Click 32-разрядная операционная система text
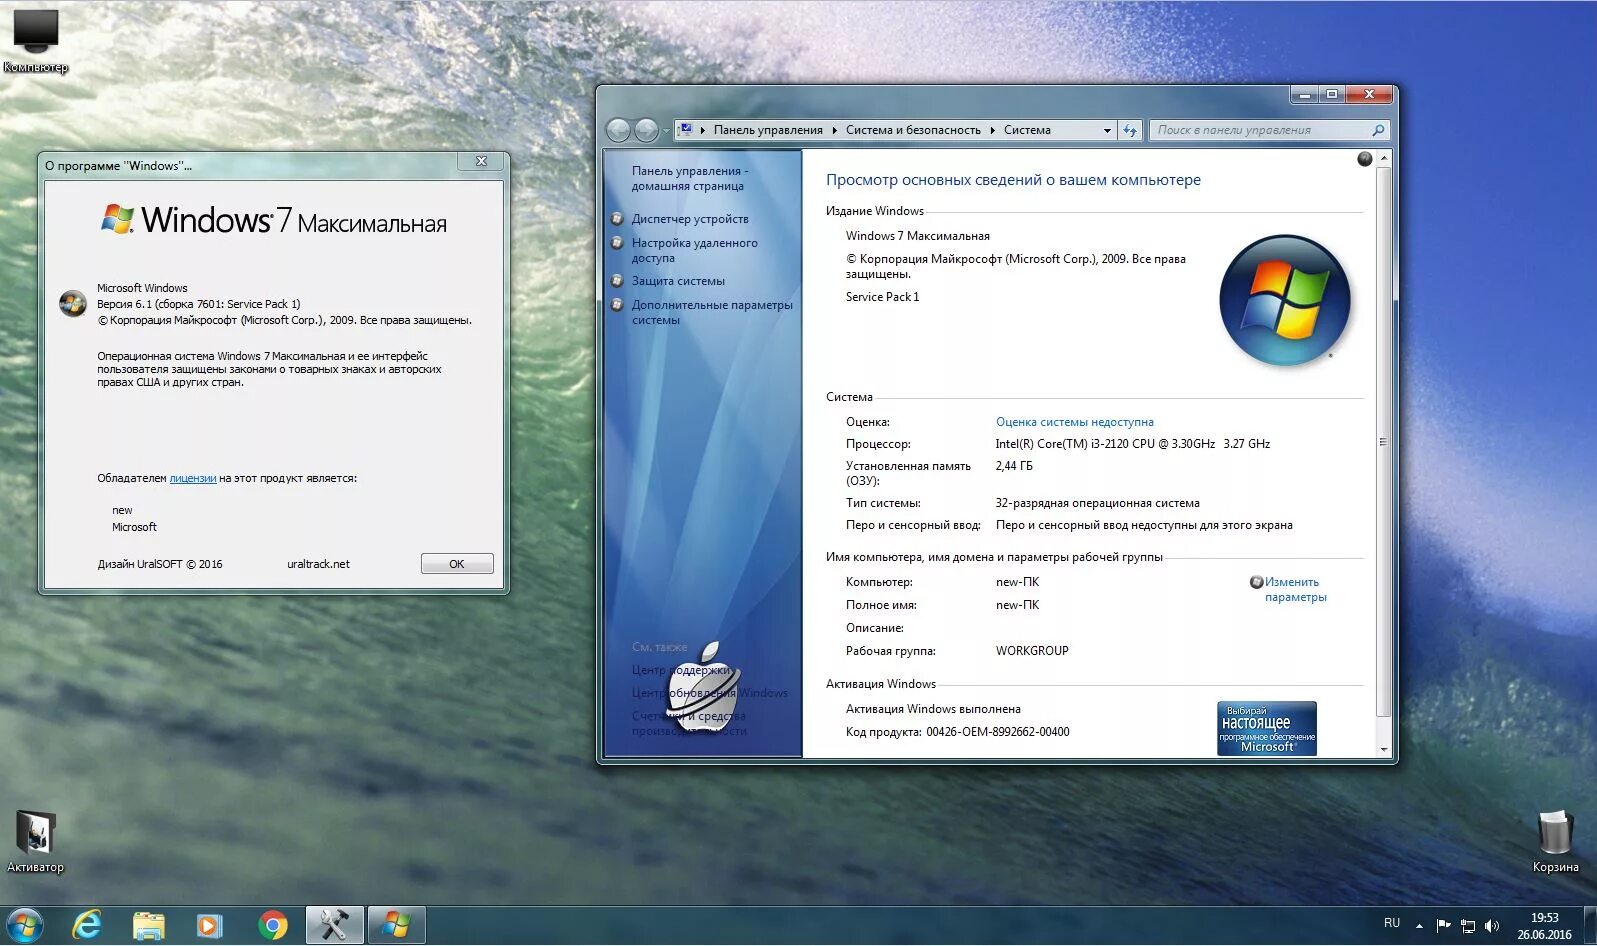1597x946 pixels. point(1097,503)
